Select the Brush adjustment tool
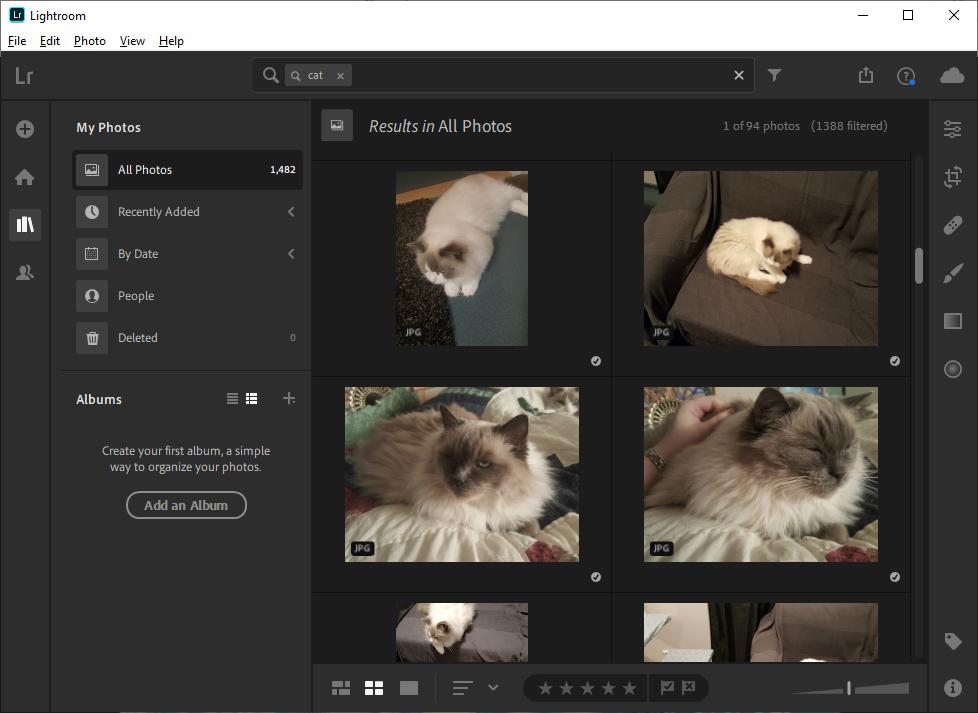The width and height of the screenshot is (978, 713). tap(952, 273)
